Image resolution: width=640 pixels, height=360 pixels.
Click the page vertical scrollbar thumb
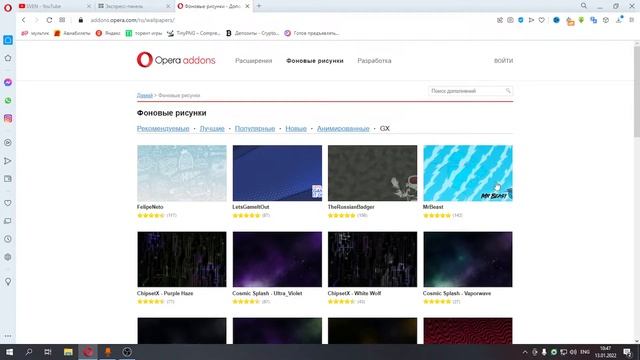[x=637, y=92]
